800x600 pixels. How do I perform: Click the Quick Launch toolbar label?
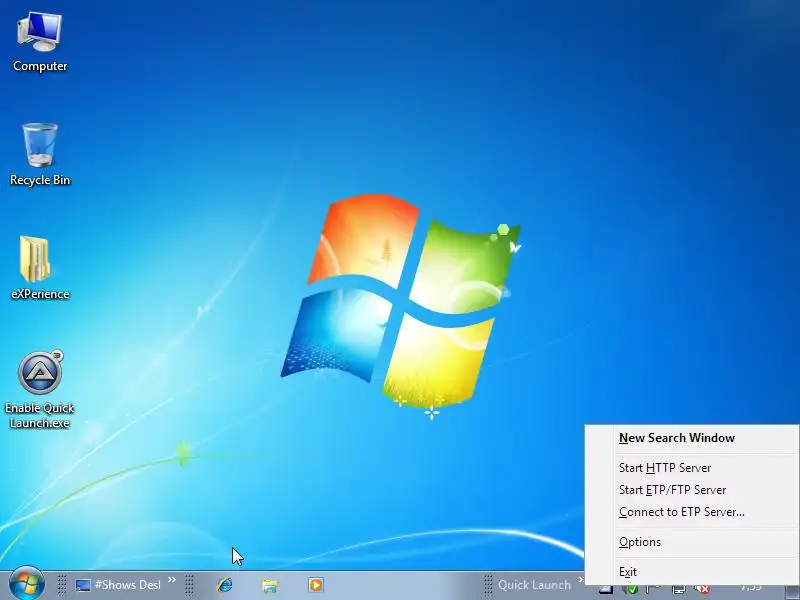(x=534, y=585)
